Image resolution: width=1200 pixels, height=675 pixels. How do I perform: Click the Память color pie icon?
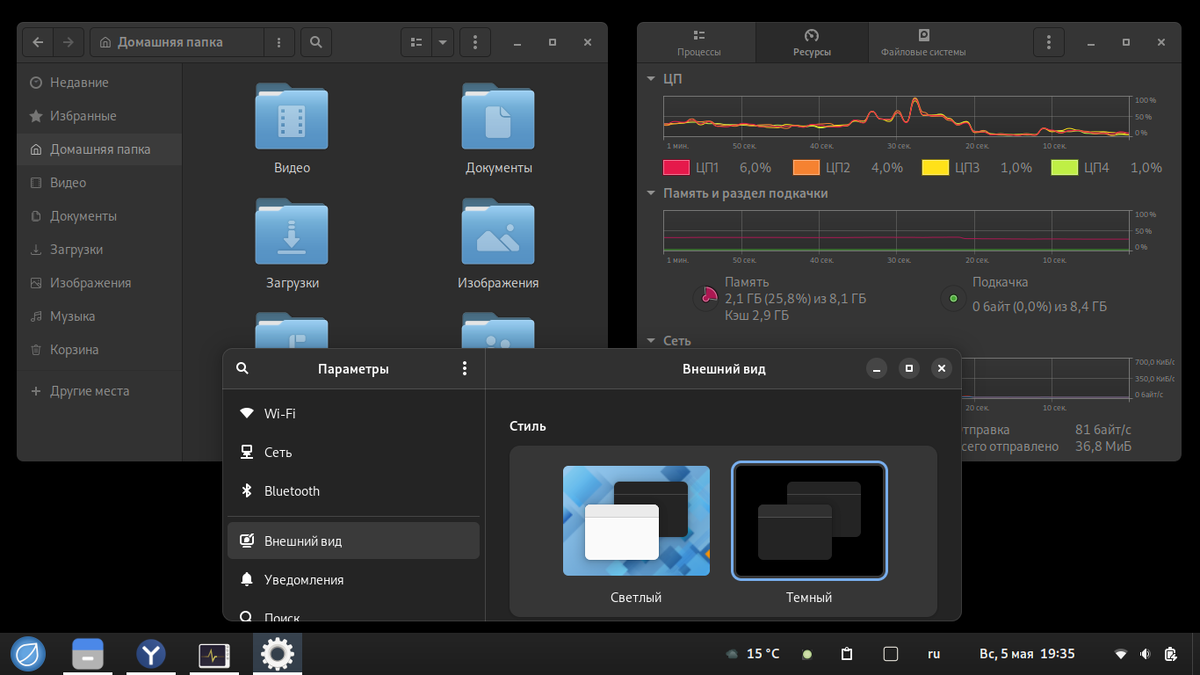[706, 298]
